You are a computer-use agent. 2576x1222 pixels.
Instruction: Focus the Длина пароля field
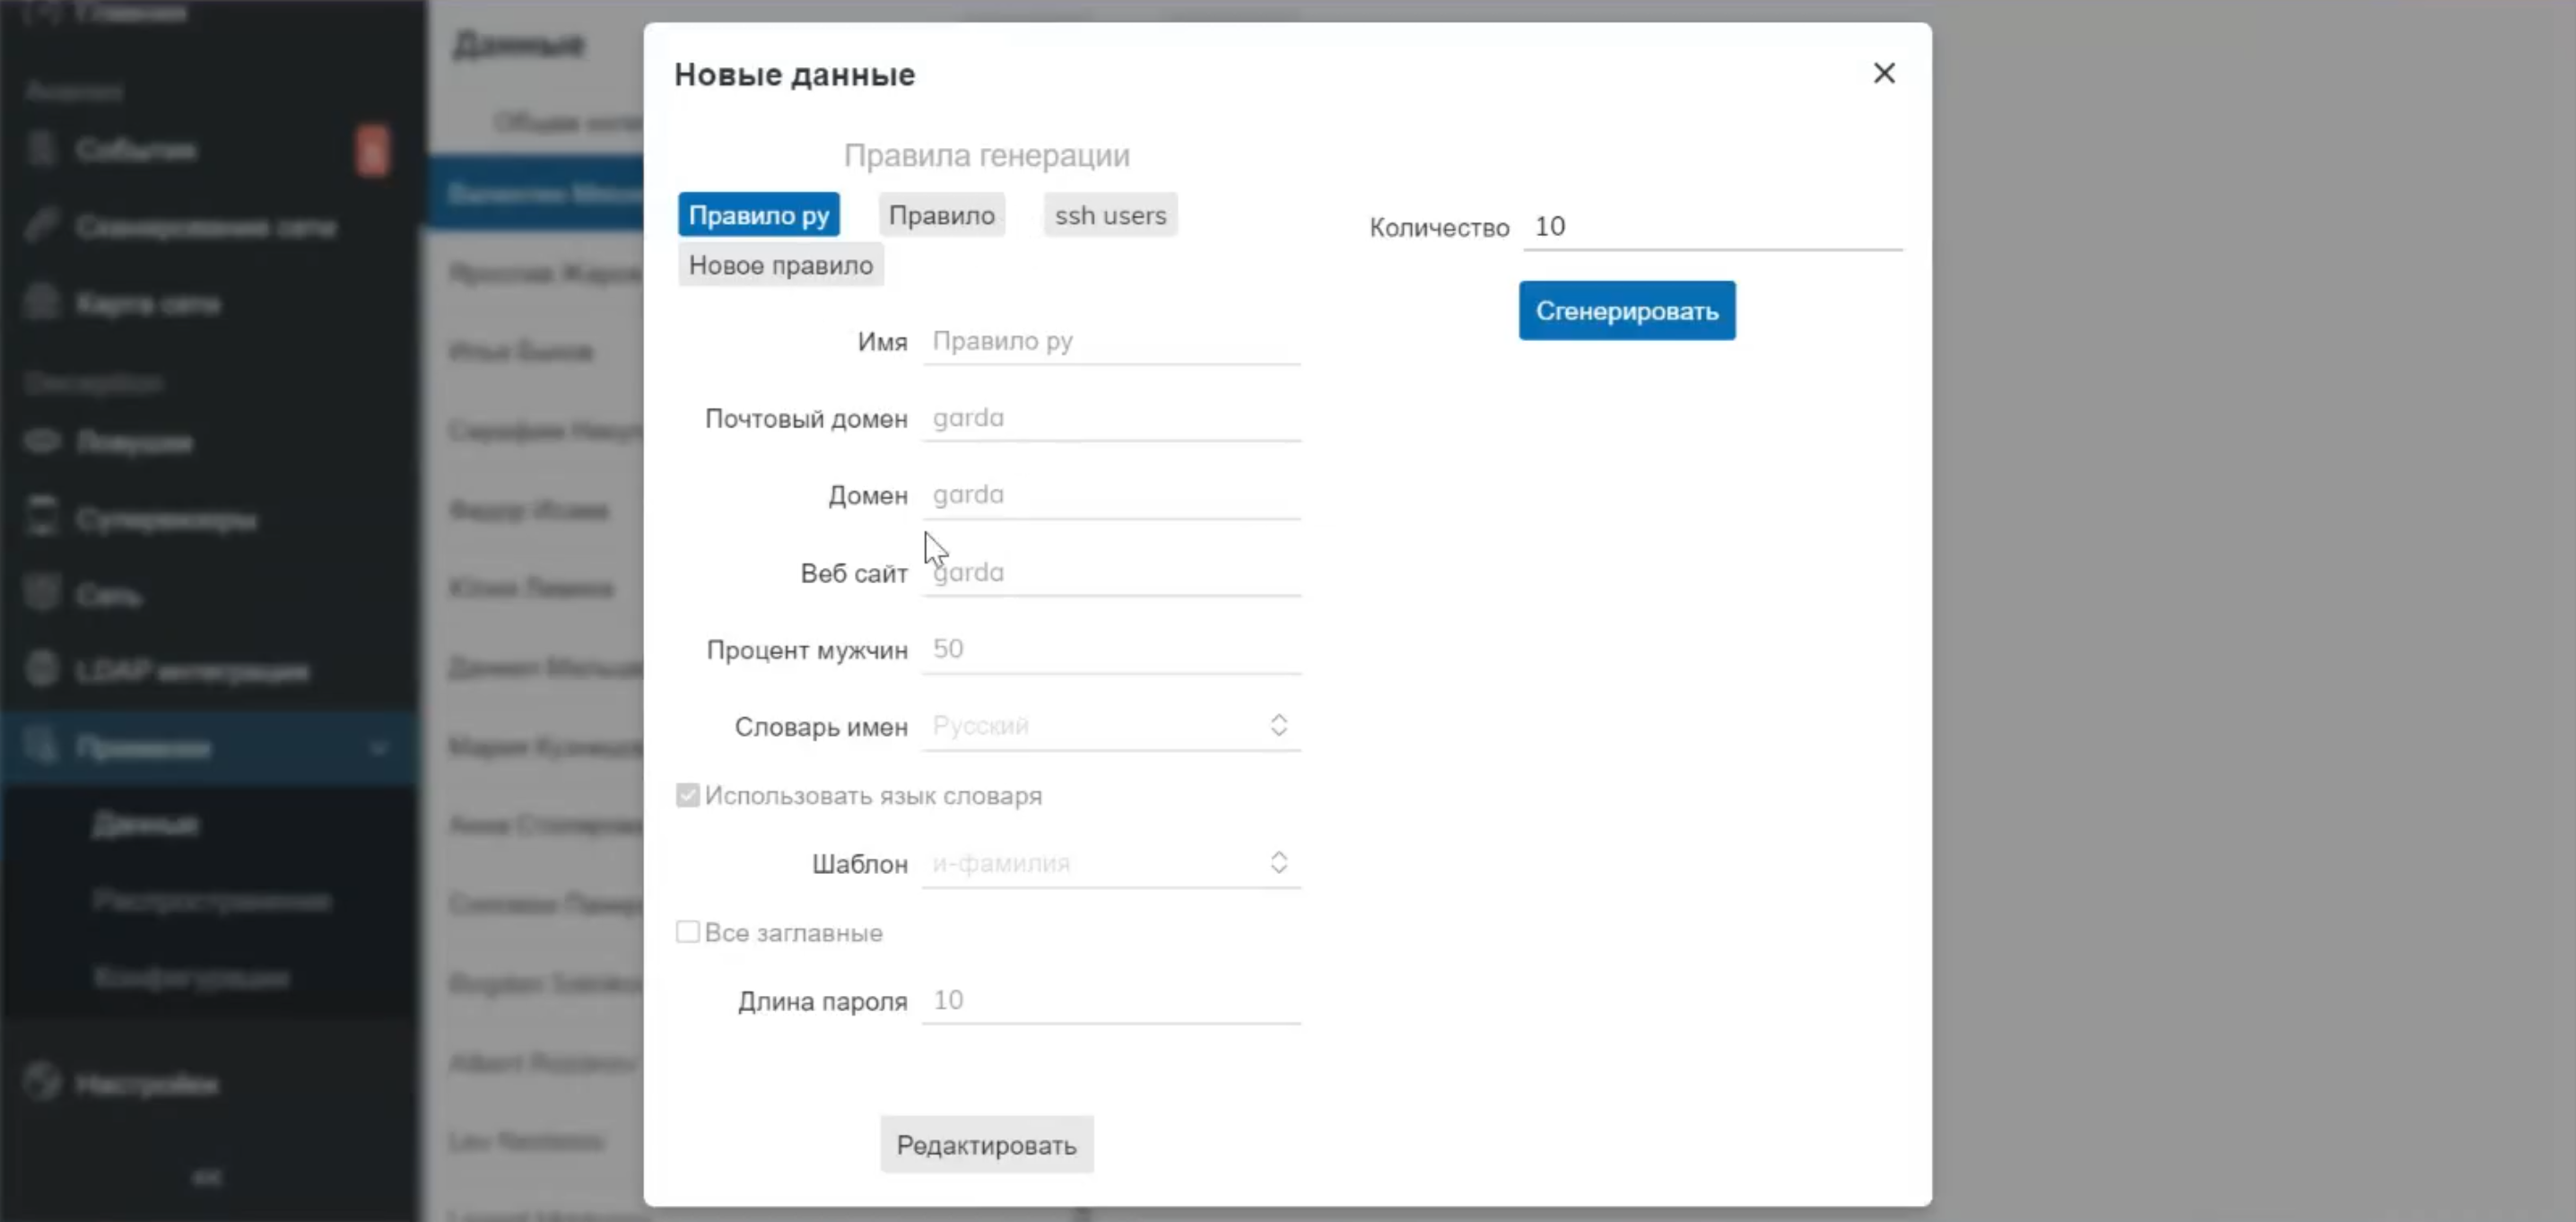click(x=1110, y=1000)
